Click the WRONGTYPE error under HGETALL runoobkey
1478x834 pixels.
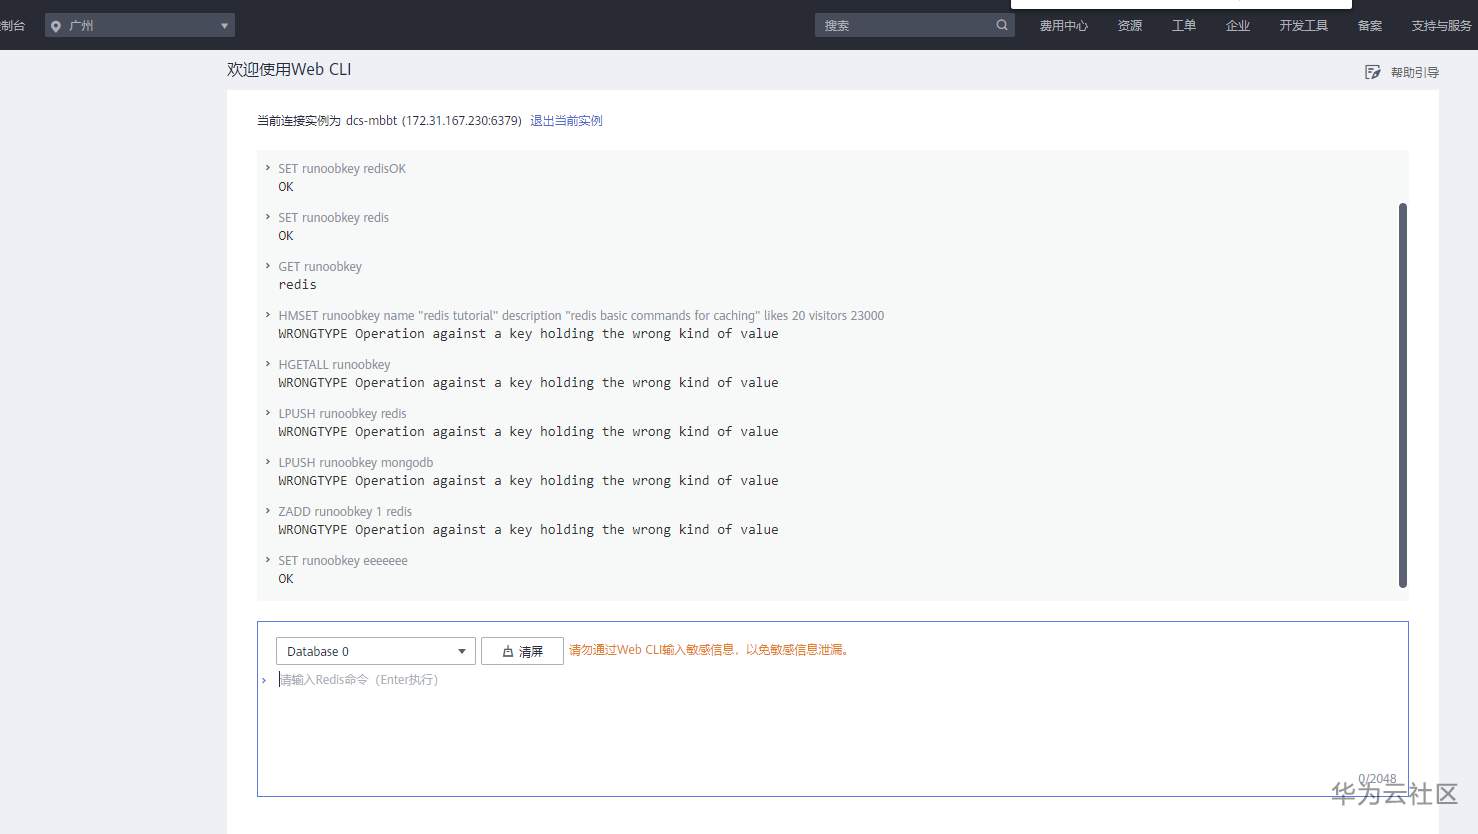click(528, 383)
